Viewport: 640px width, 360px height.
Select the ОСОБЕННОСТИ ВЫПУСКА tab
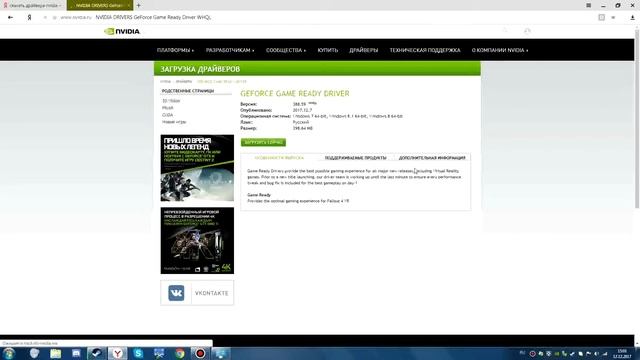coord(279,158)
